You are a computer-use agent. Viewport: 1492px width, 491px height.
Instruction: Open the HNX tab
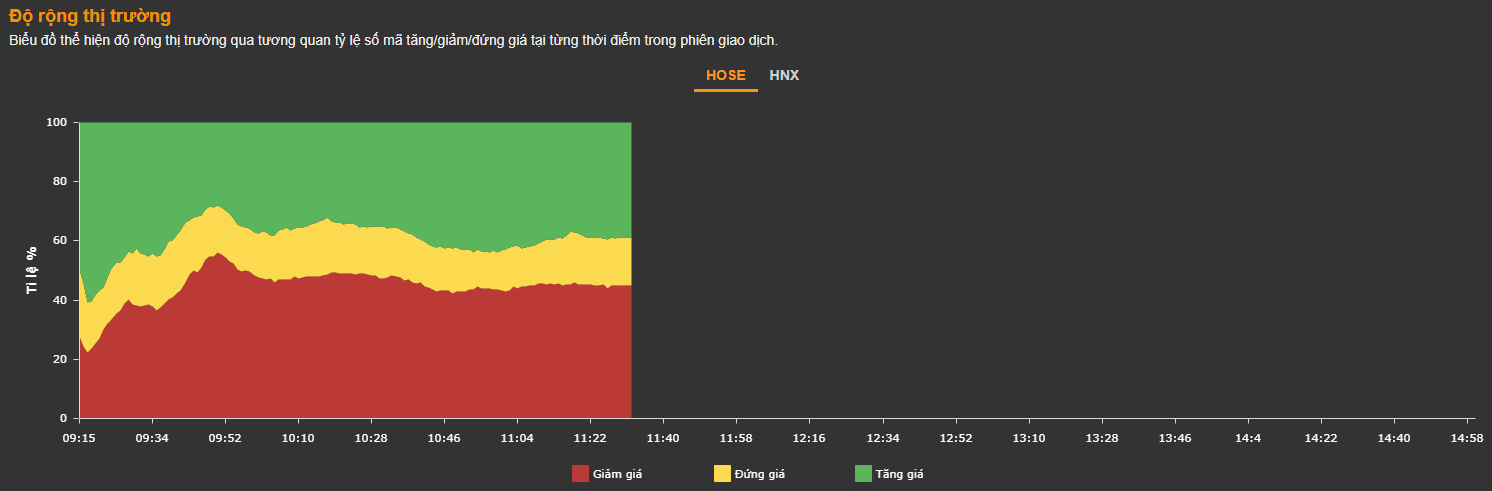pyautogui.click(x=784, y=76)
